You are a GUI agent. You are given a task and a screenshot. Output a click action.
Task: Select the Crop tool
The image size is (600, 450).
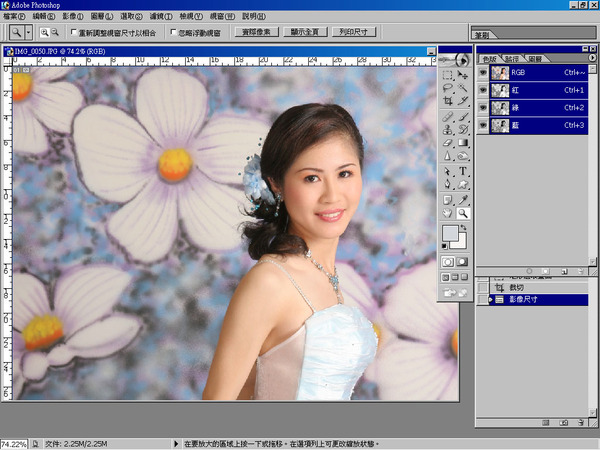[x=448, y=102]
